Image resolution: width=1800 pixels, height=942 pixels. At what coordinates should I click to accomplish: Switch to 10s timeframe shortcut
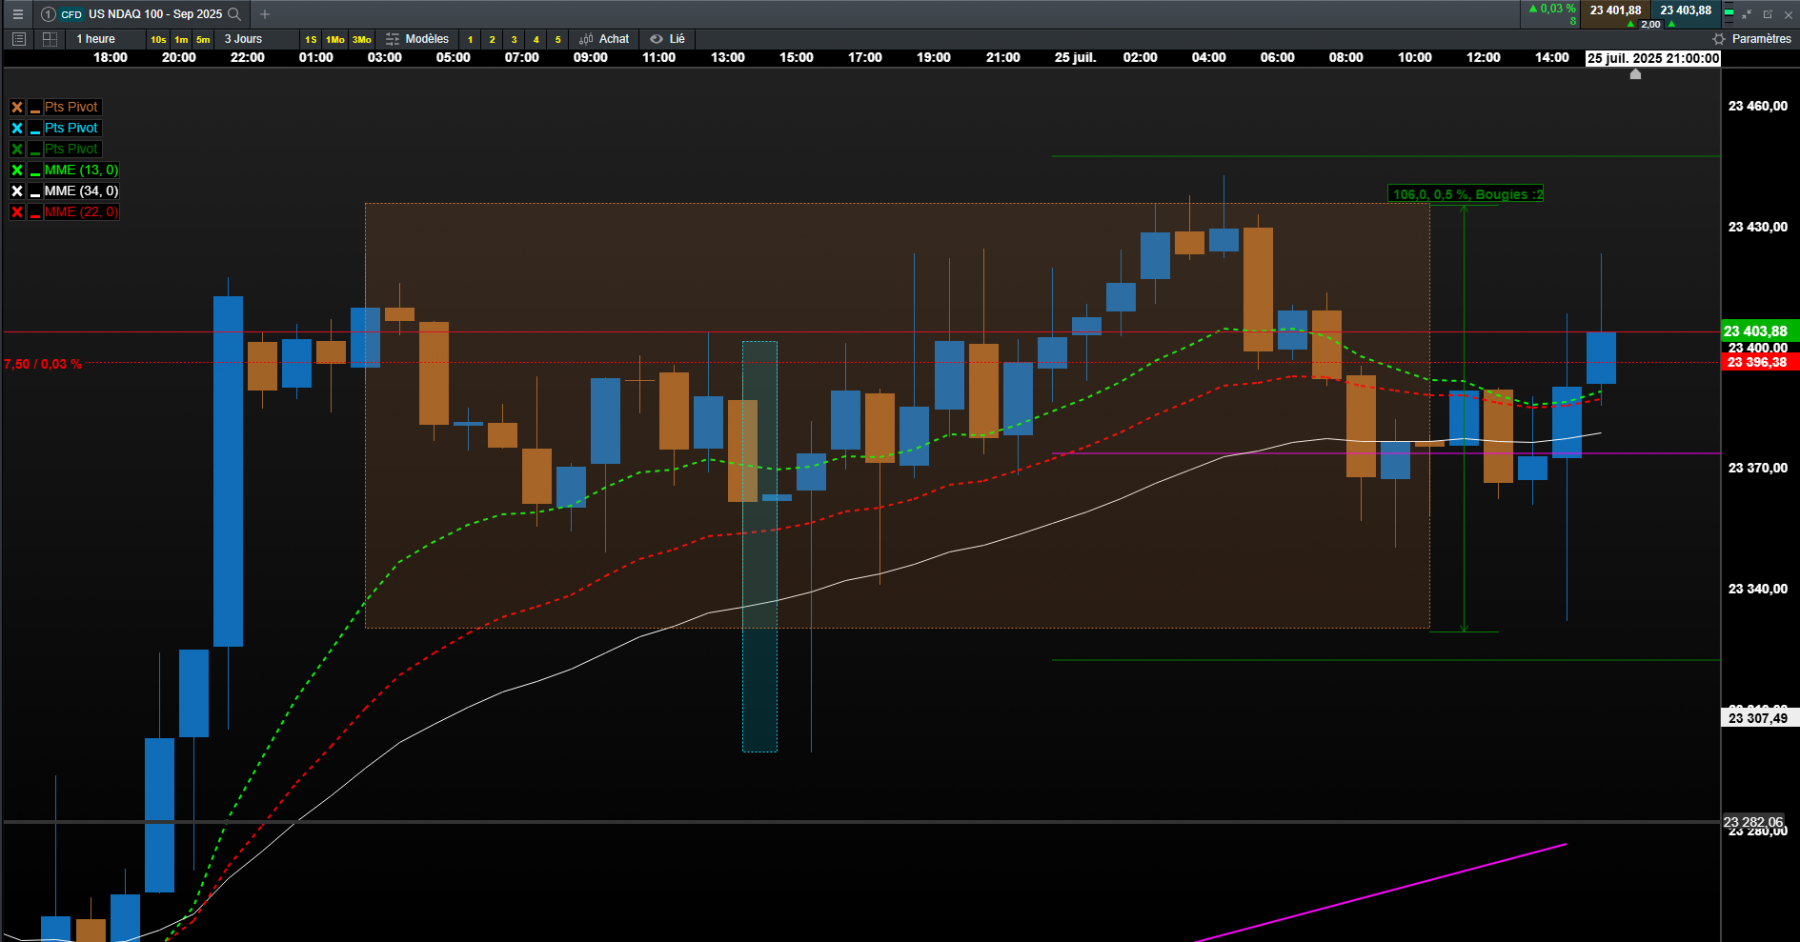pyautogui.click(x=158, y=40)
